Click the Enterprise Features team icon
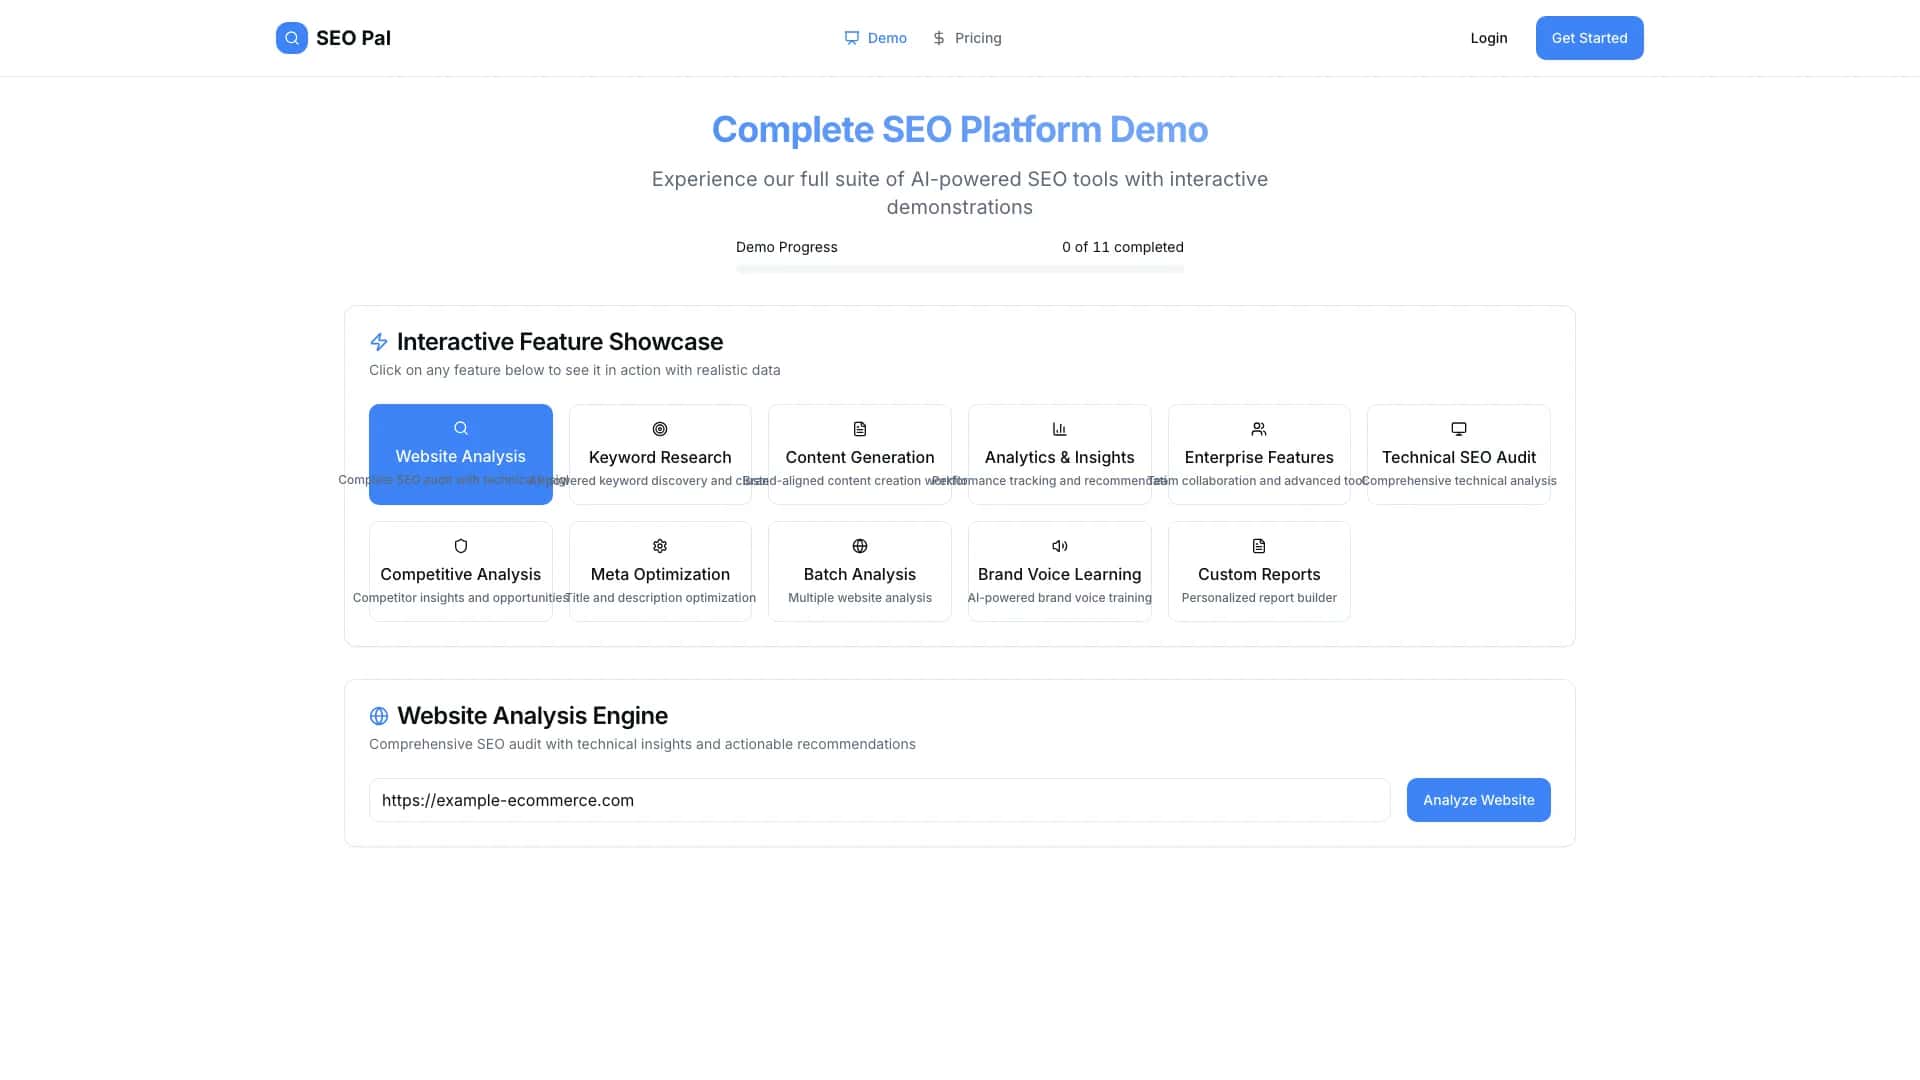This screenshot has height=1080, width=1920. click(x=1258, y=429)
